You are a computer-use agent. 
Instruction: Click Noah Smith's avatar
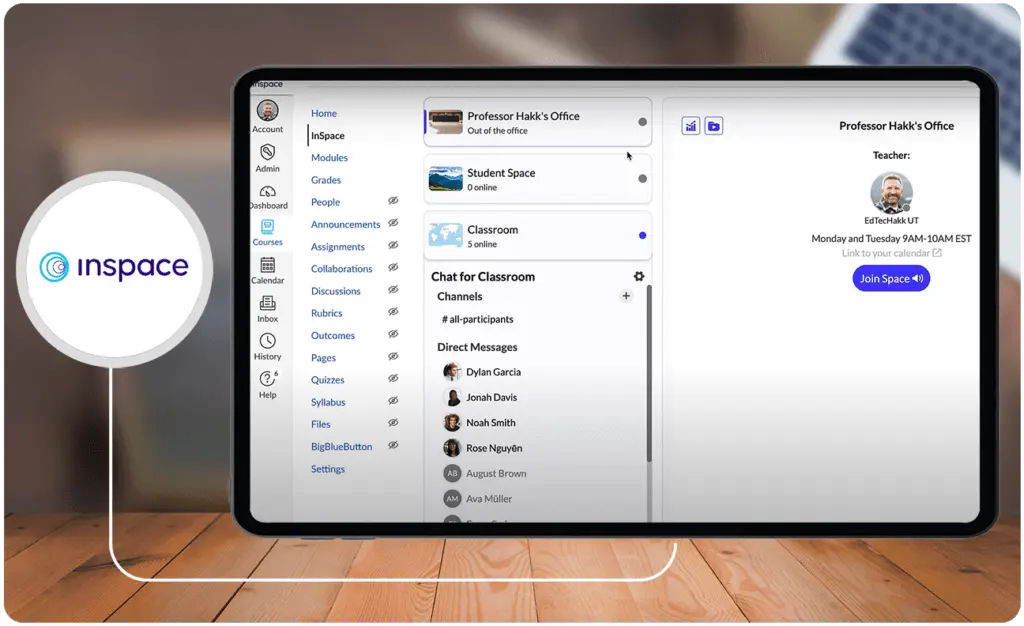pos(452,422)
